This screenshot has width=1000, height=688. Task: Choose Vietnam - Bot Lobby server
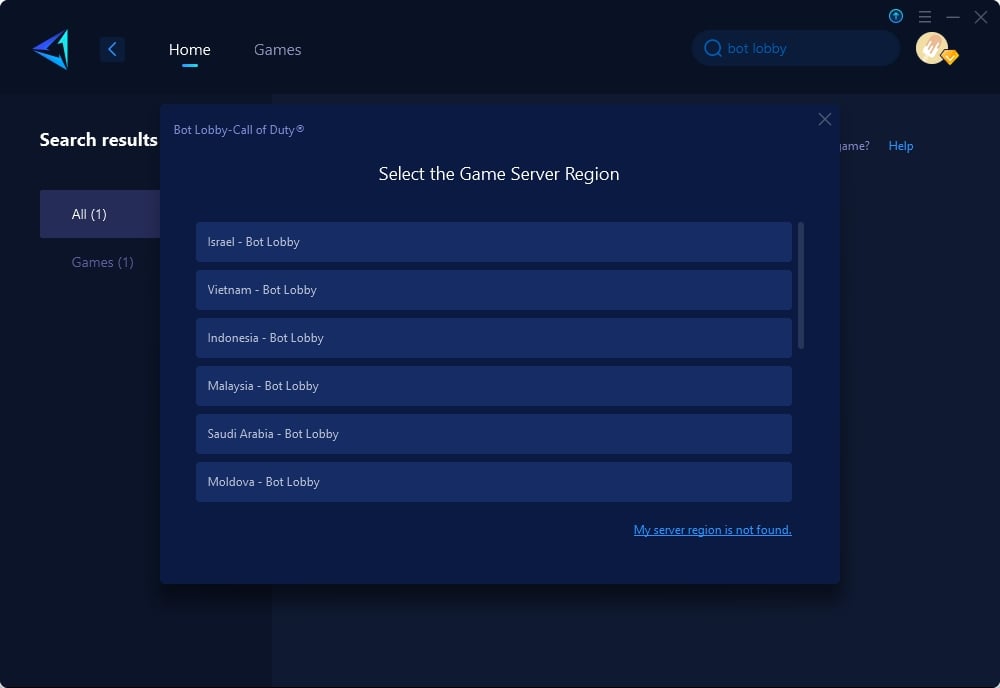point(494,289)
